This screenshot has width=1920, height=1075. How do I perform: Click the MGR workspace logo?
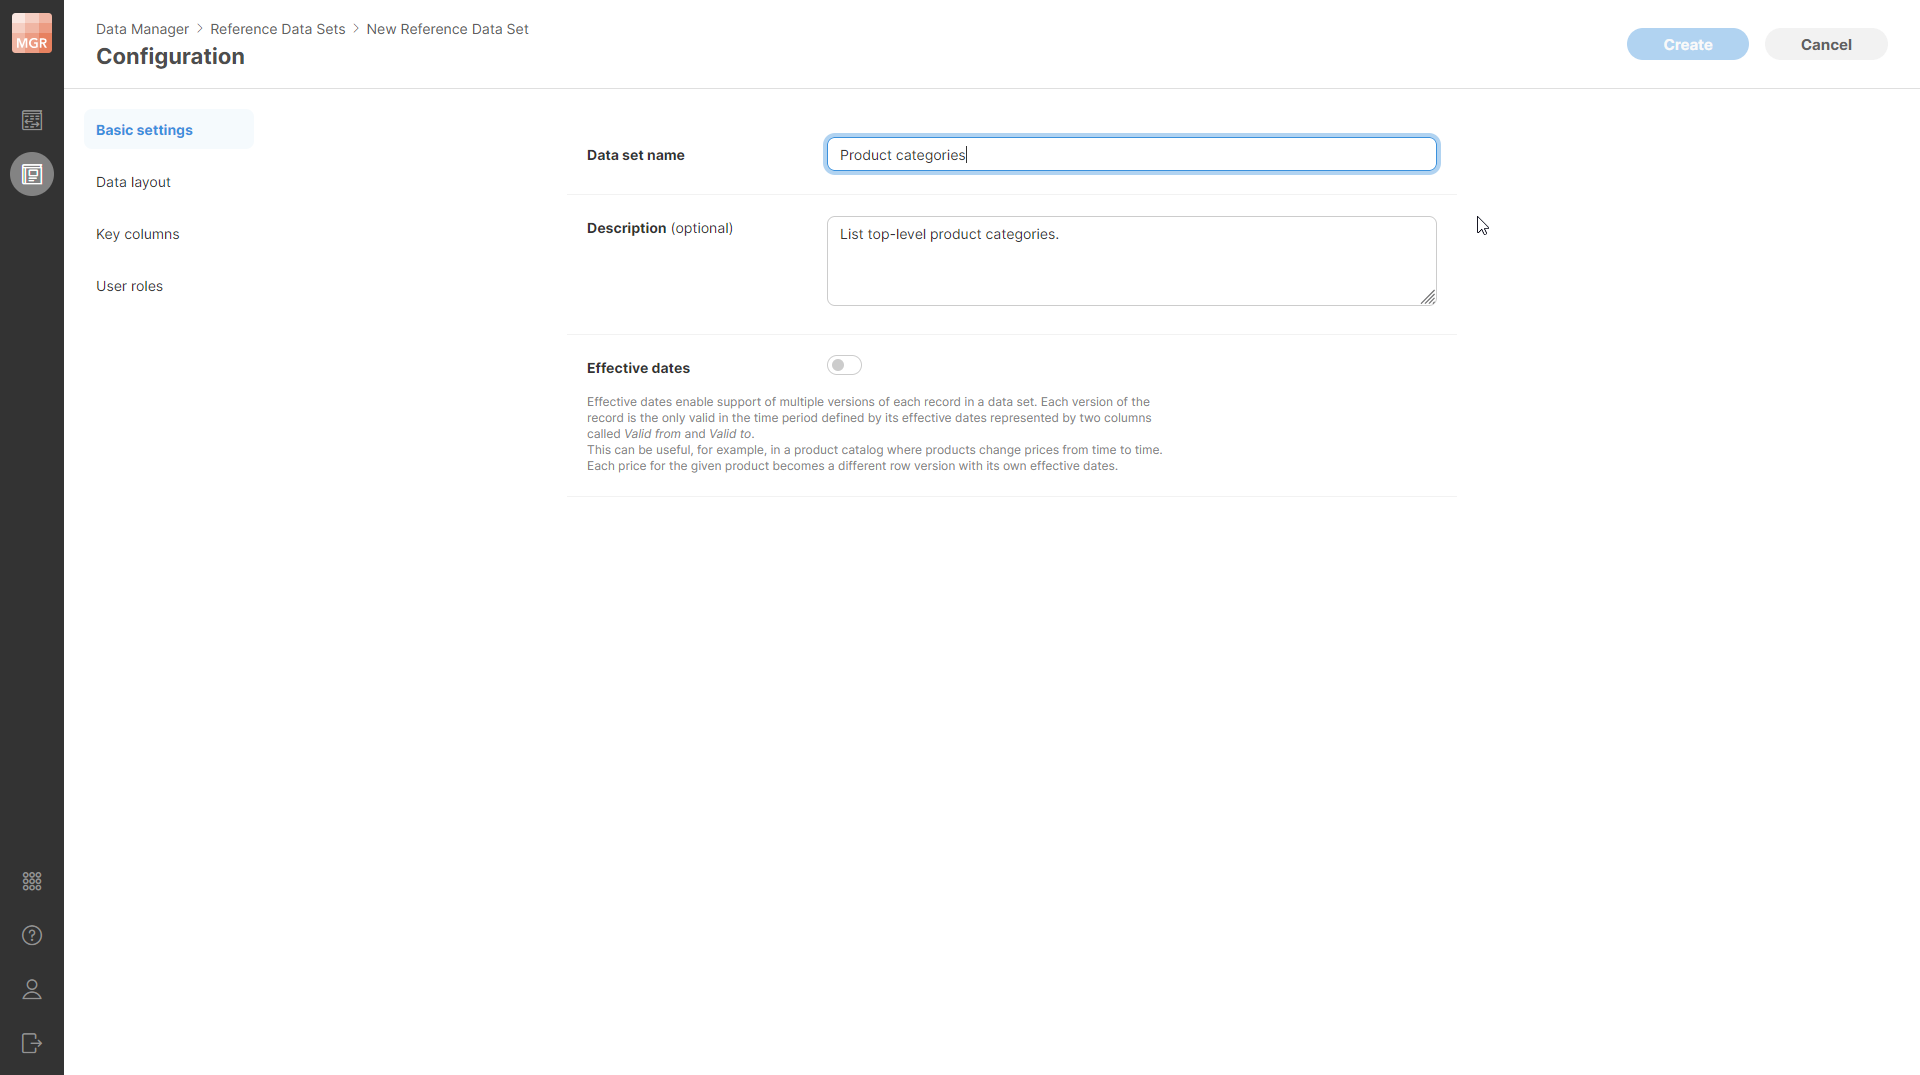coord(31,31)
